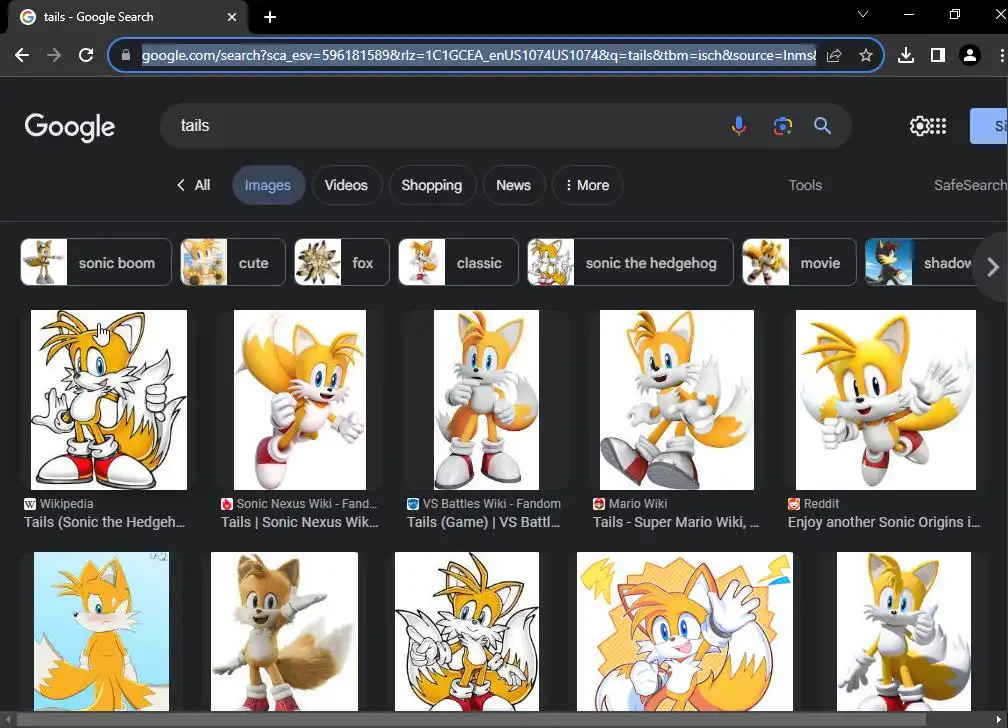Open the Reddit Sonic Origins Tails image

[885, 400]
